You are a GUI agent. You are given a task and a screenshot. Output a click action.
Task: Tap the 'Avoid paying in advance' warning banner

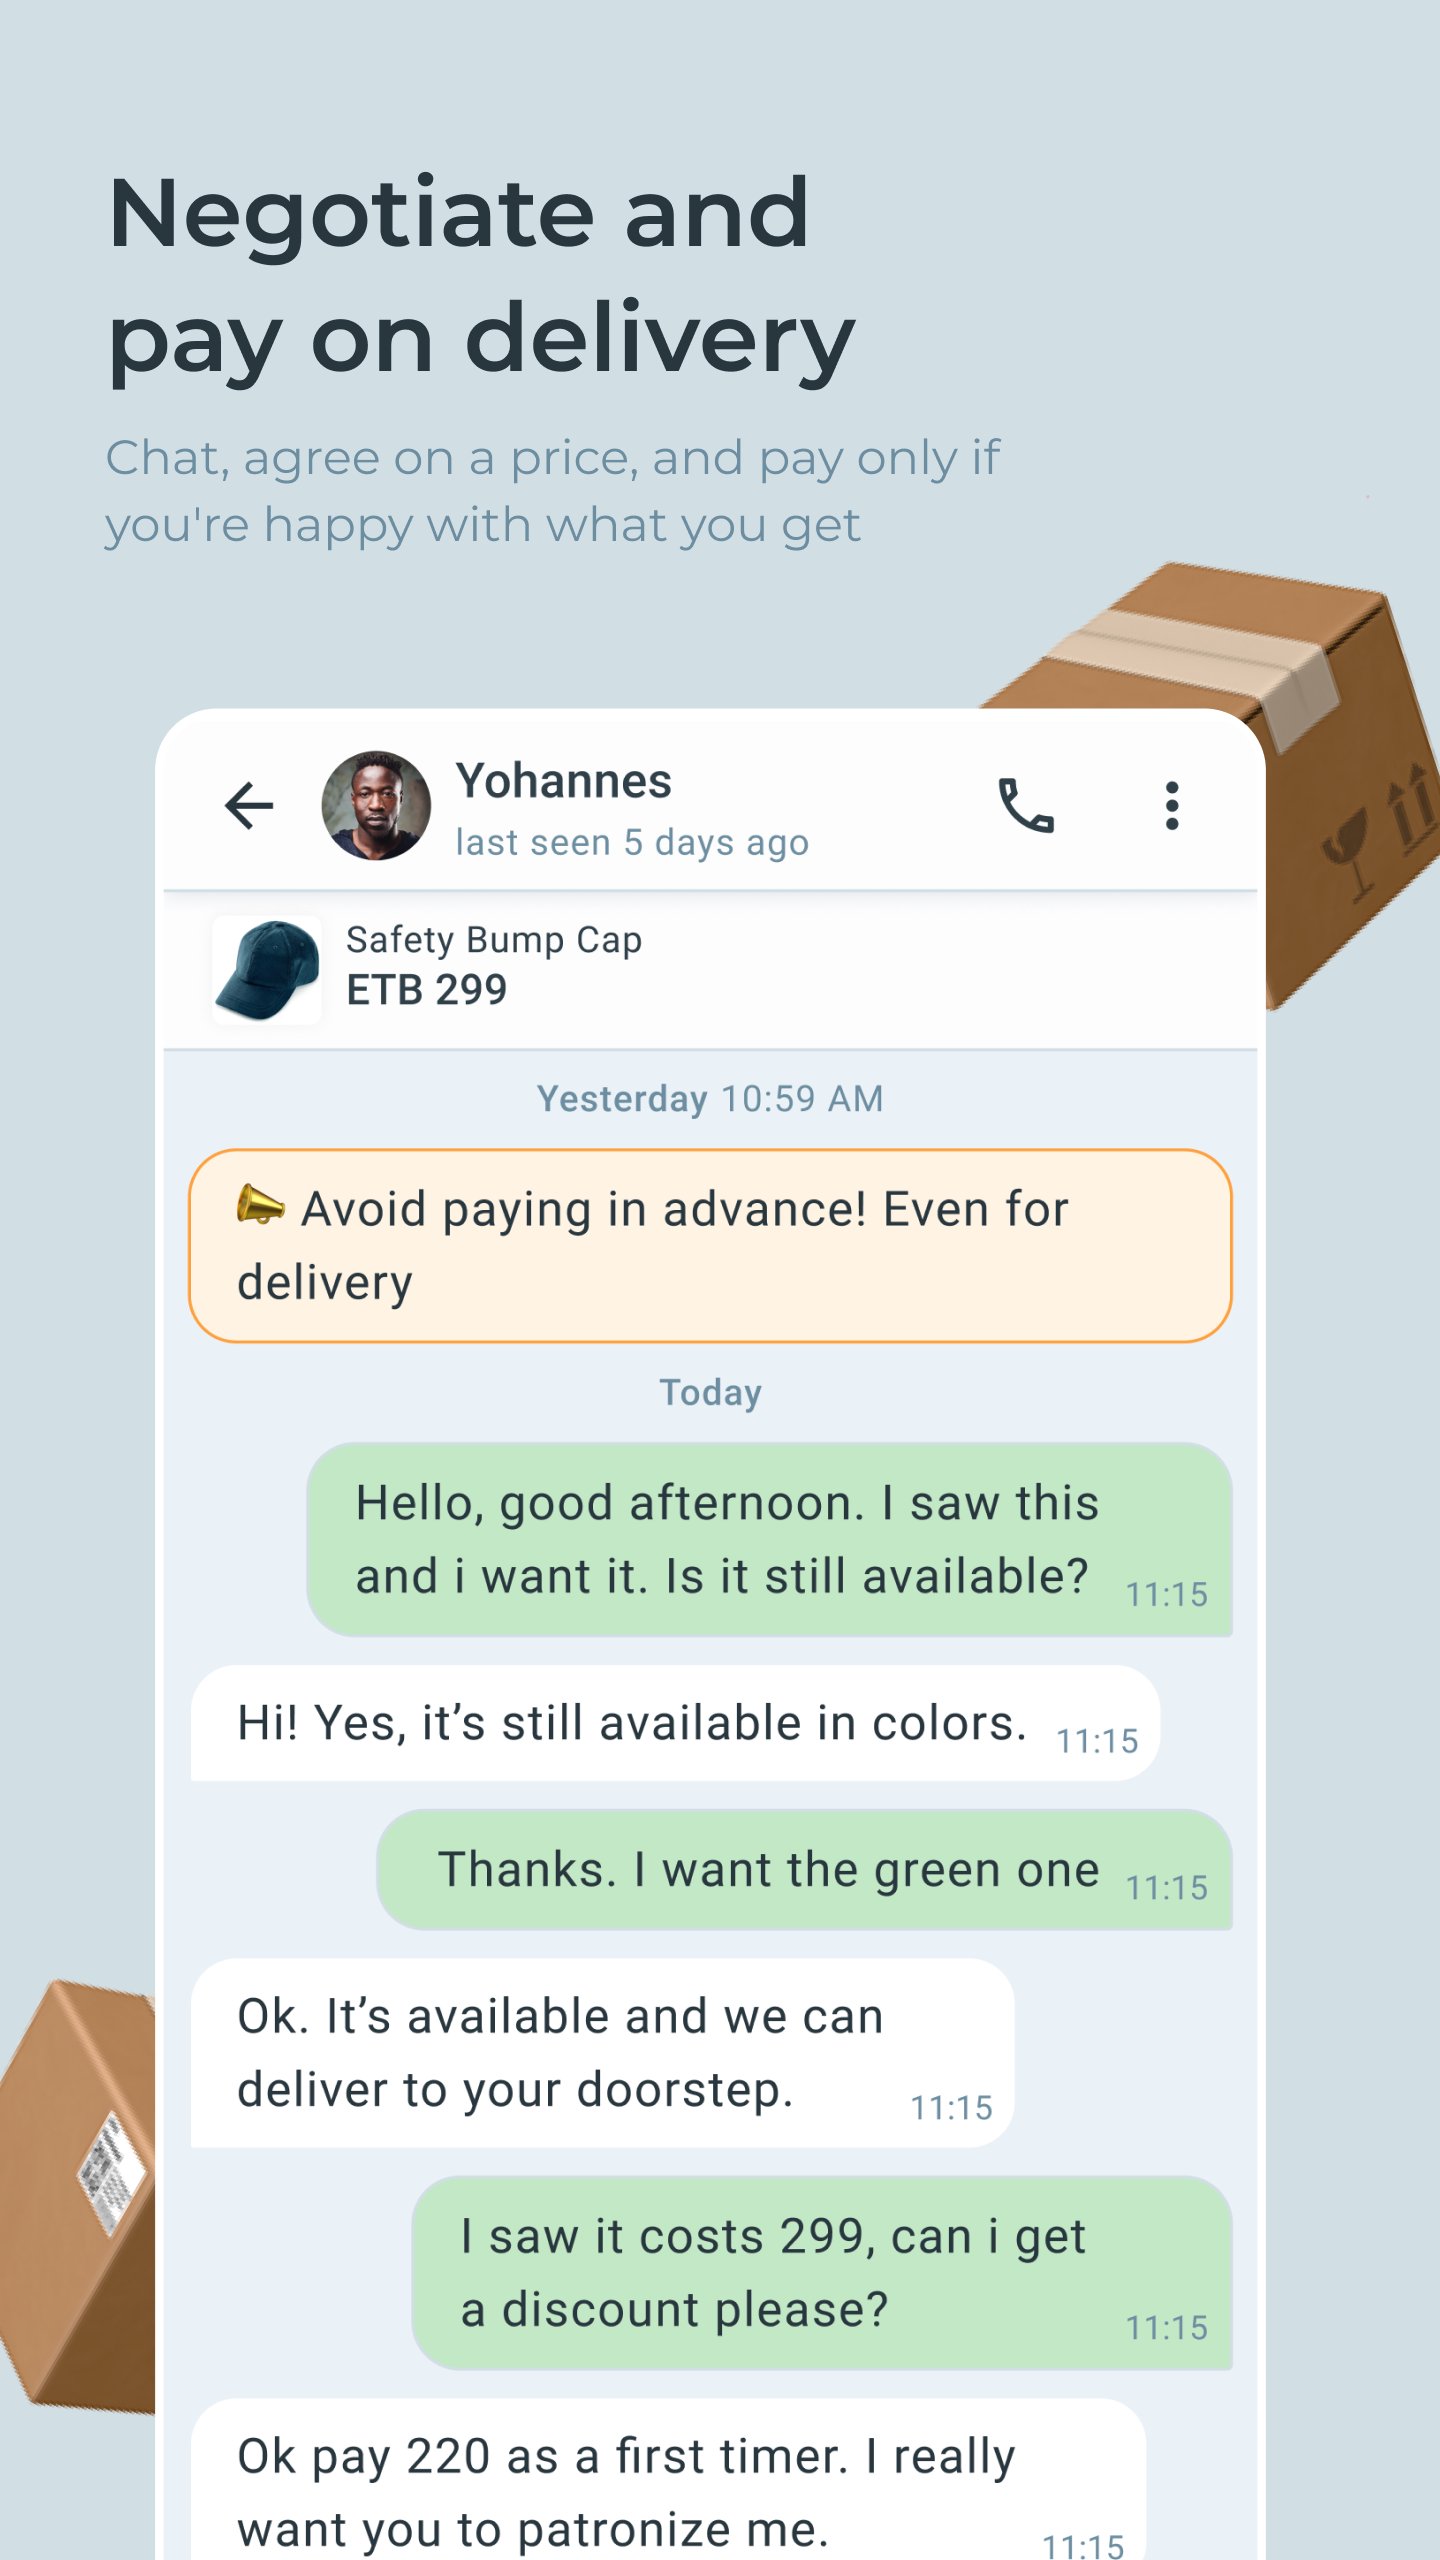click(x=710, y=1246)
